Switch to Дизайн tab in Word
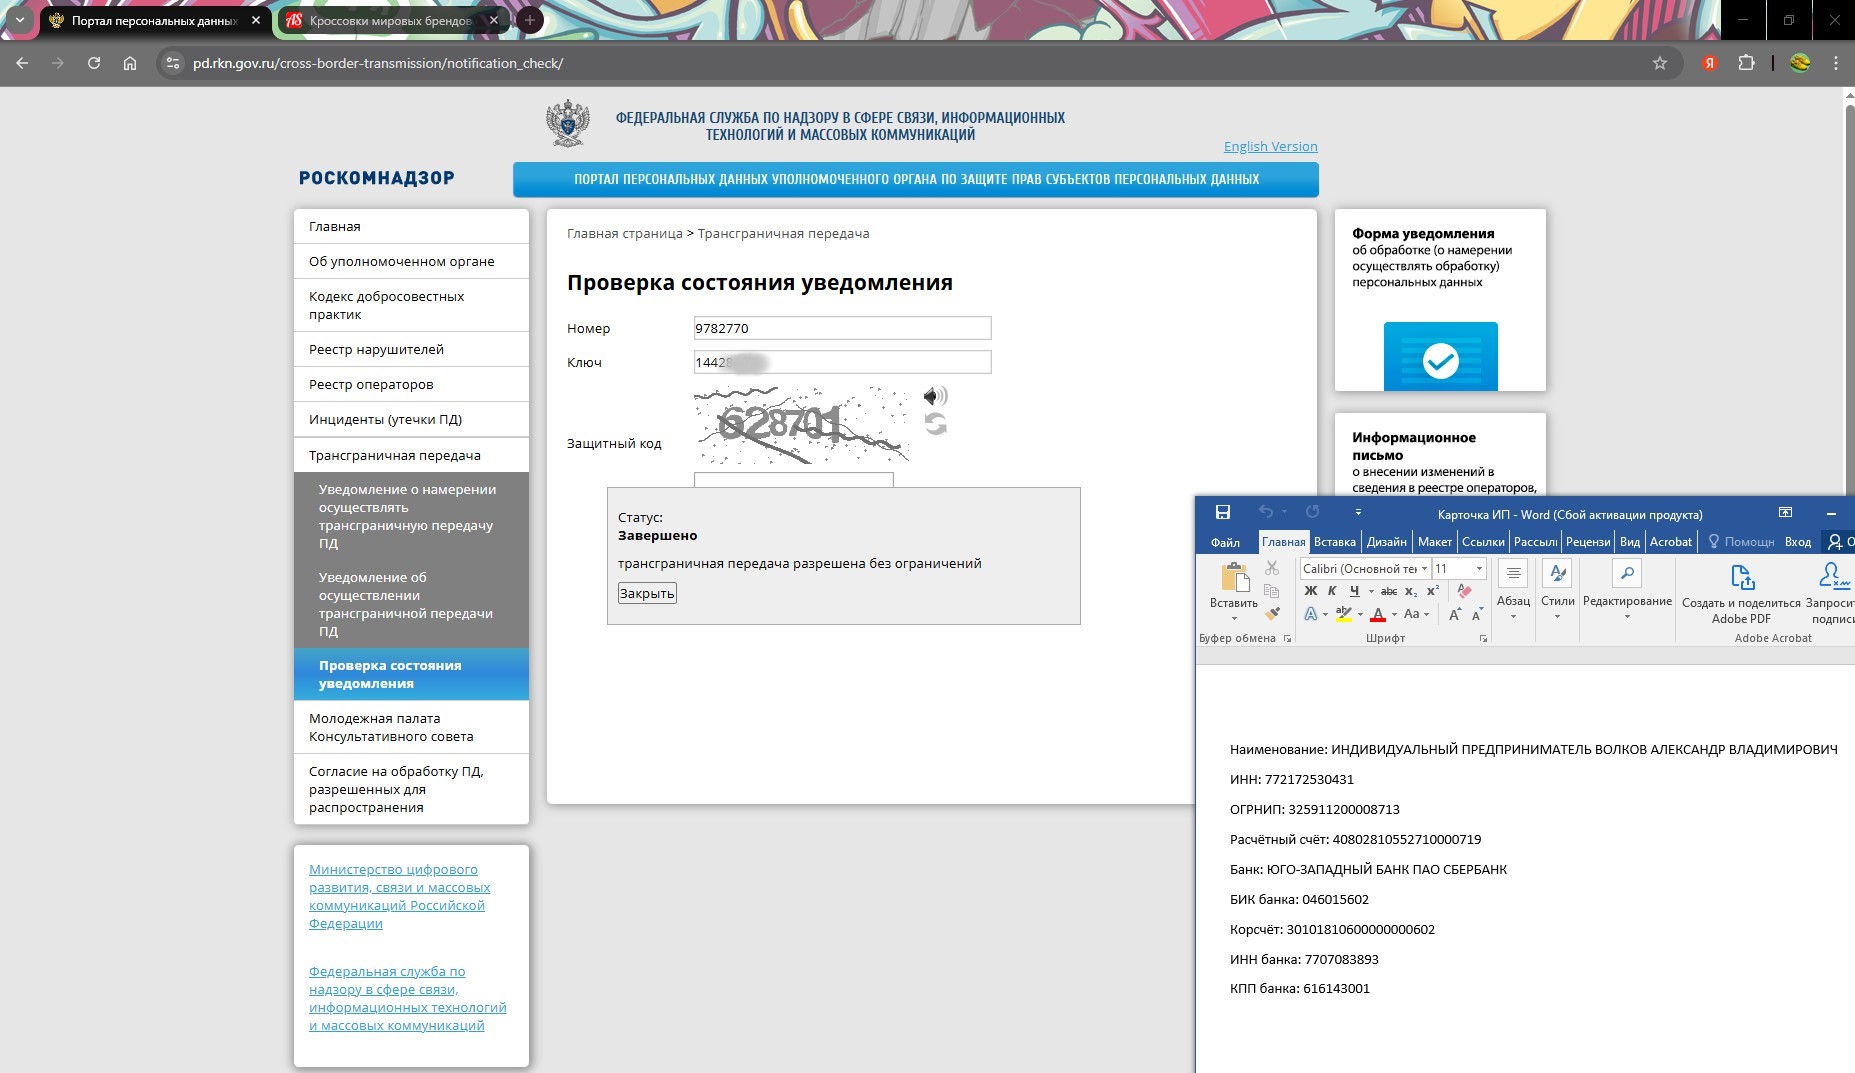The width and height of the screenshot is (1855, 1073). pyautogui.click(x=1387, y=542)
